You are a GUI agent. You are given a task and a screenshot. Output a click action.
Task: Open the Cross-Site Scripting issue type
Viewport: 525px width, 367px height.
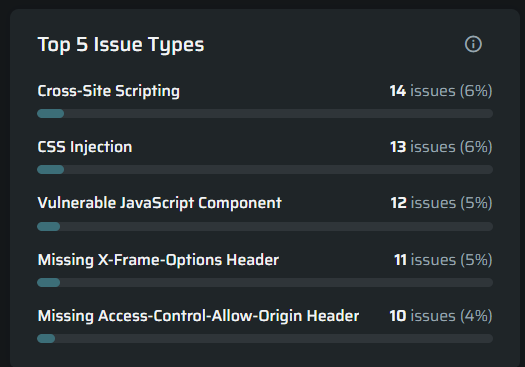(108, 91)
